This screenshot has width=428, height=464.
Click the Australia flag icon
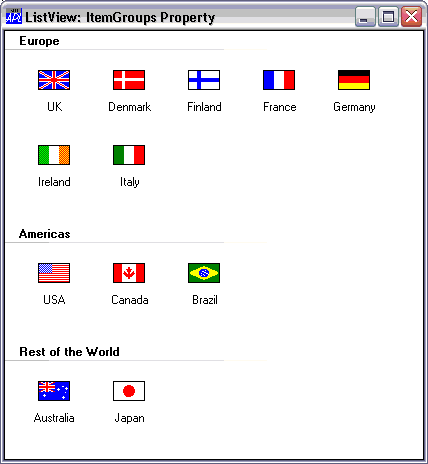[x=54, y=391]
